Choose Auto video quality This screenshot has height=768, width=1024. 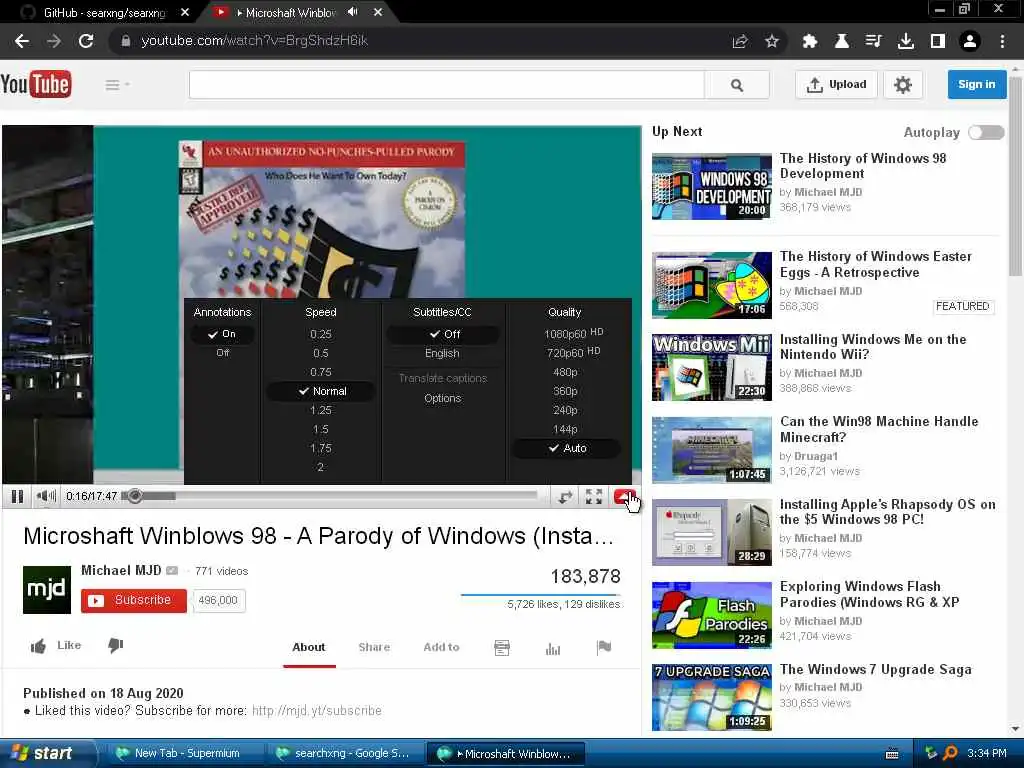pos(566,448)
